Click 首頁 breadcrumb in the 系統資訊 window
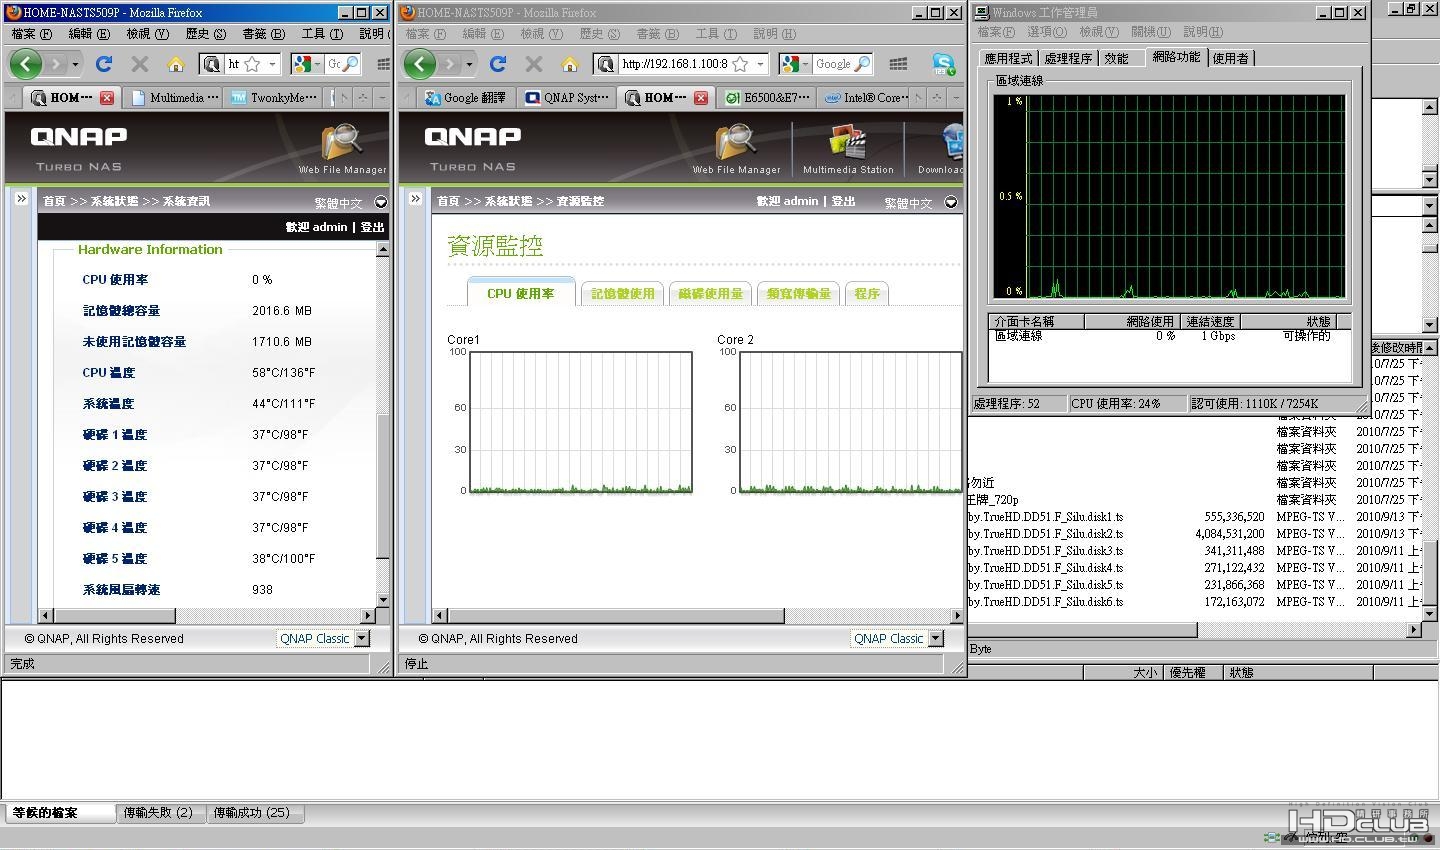 point(54,201)
